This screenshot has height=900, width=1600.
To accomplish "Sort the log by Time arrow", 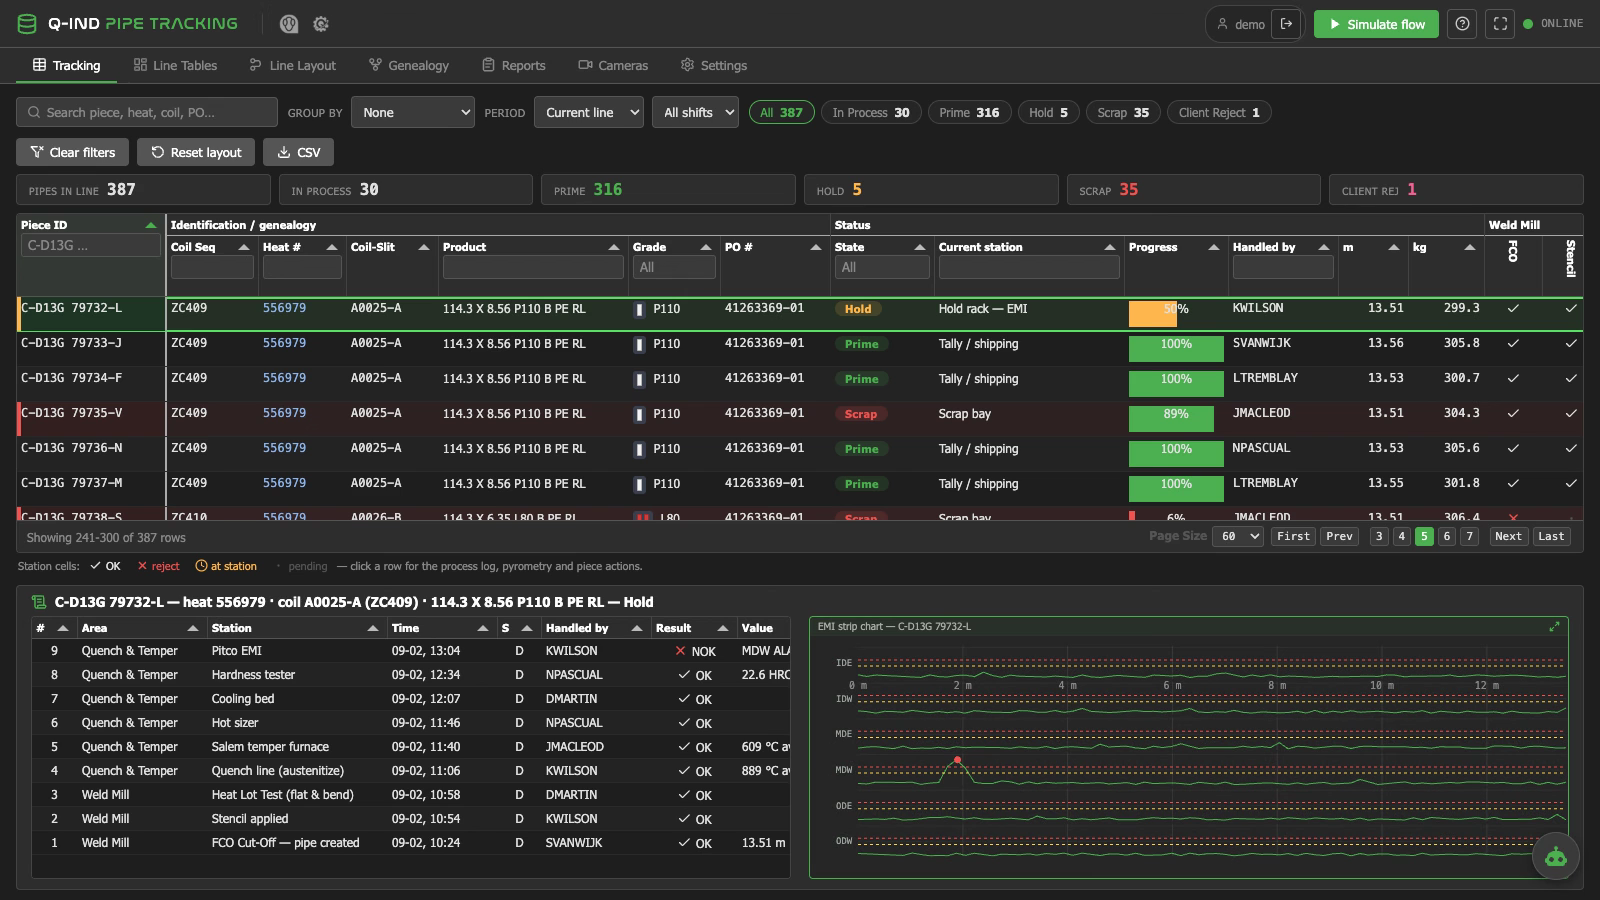I will [x=483, y=628].
